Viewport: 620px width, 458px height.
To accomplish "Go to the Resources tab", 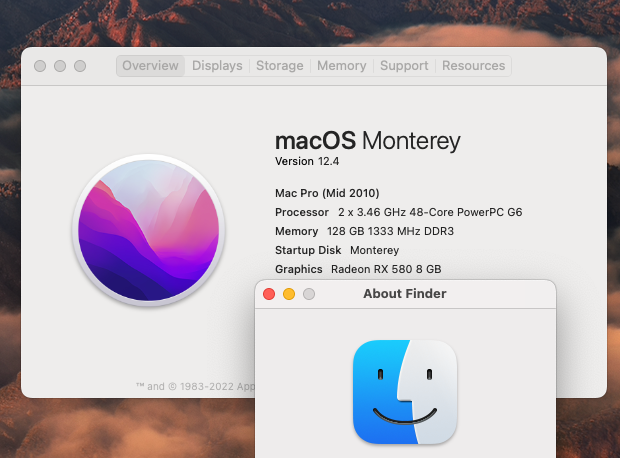I will 473,66.
